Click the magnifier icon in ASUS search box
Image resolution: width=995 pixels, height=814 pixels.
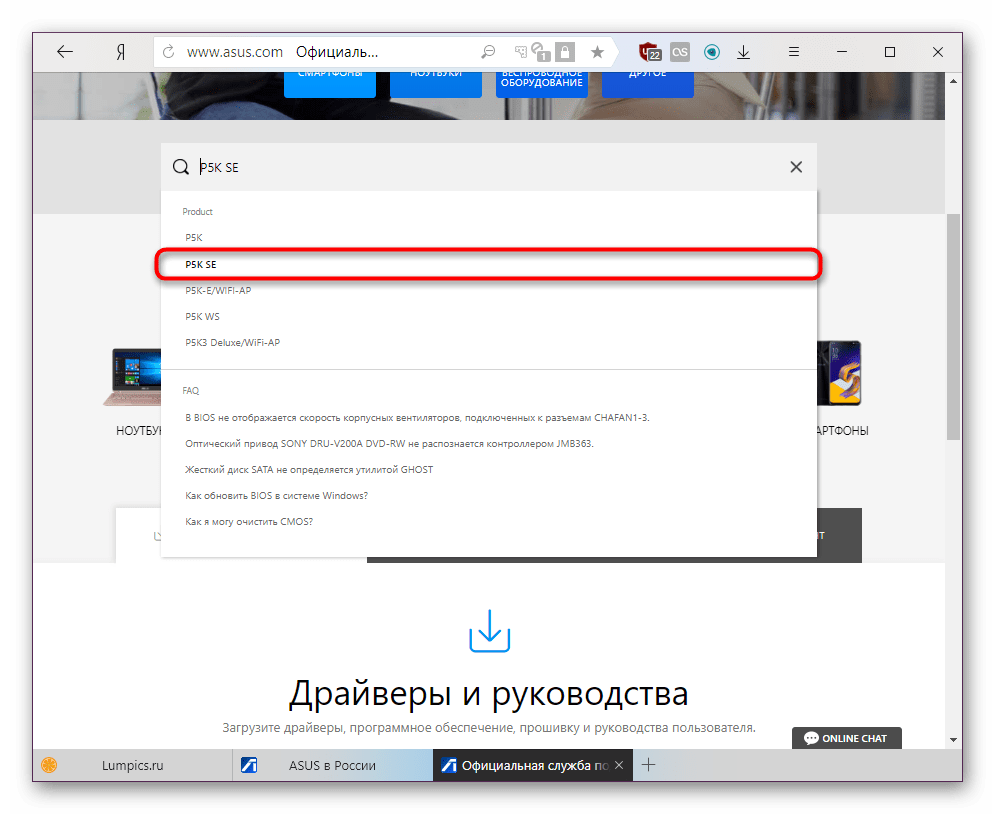point(180,167)
